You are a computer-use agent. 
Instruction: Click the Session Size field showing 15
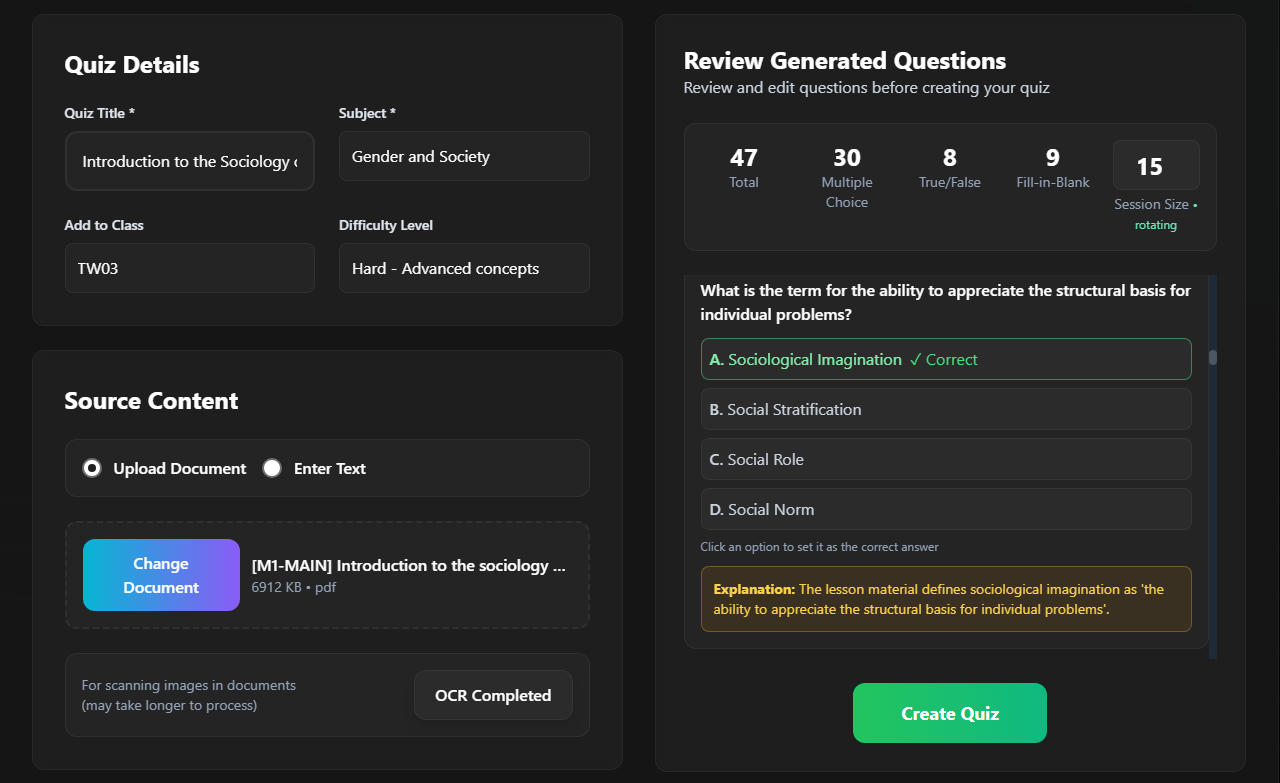1156,165
